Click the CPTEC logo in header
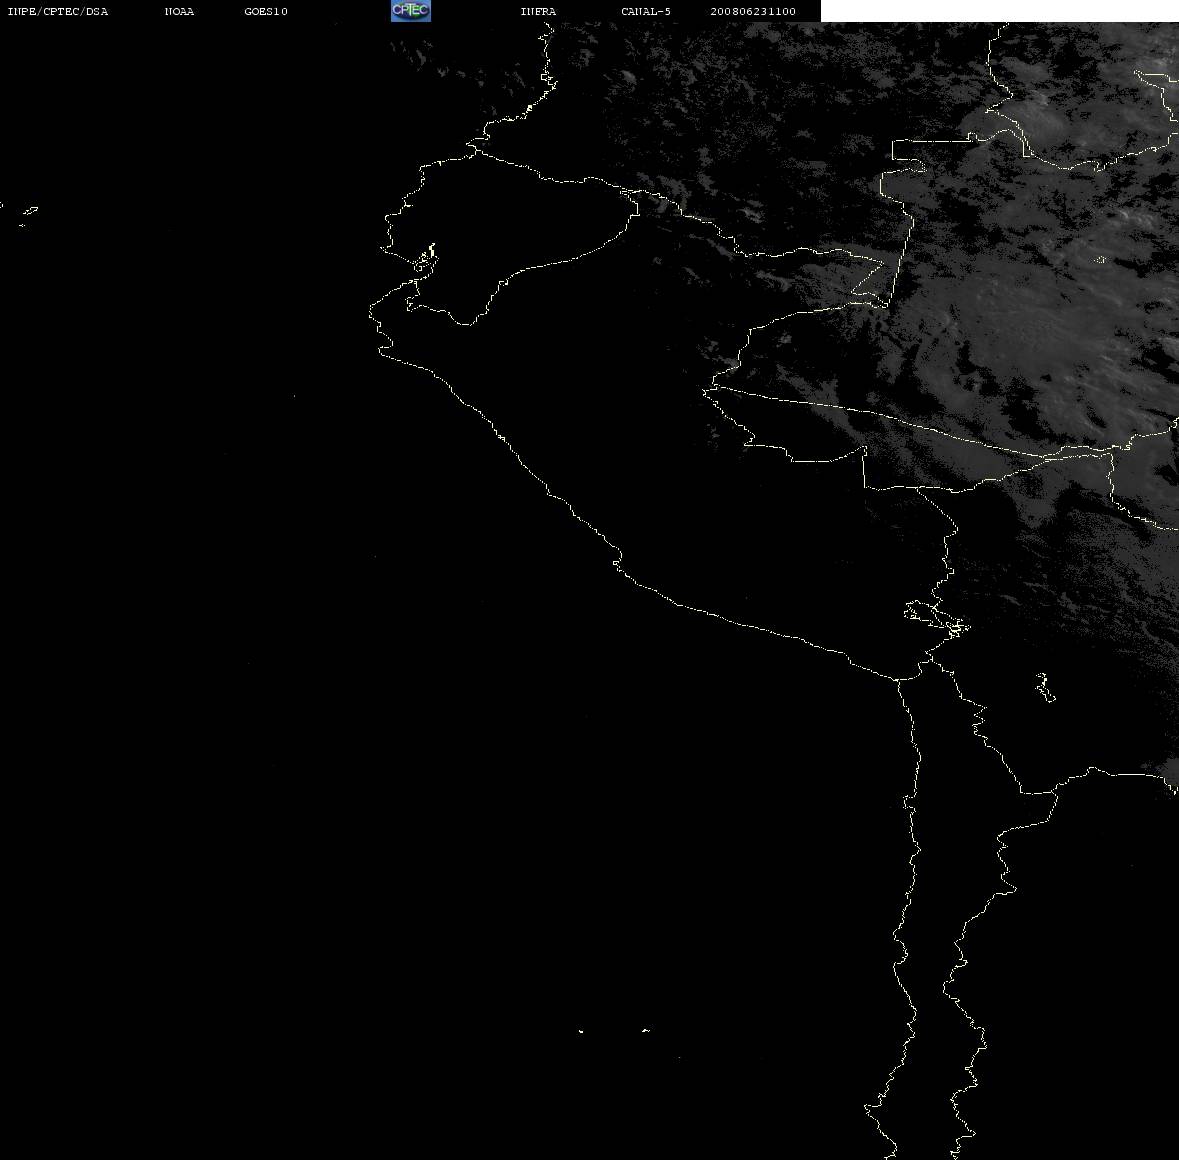This screenshot has width=1179, height=1160. click(x=411, y=11)
